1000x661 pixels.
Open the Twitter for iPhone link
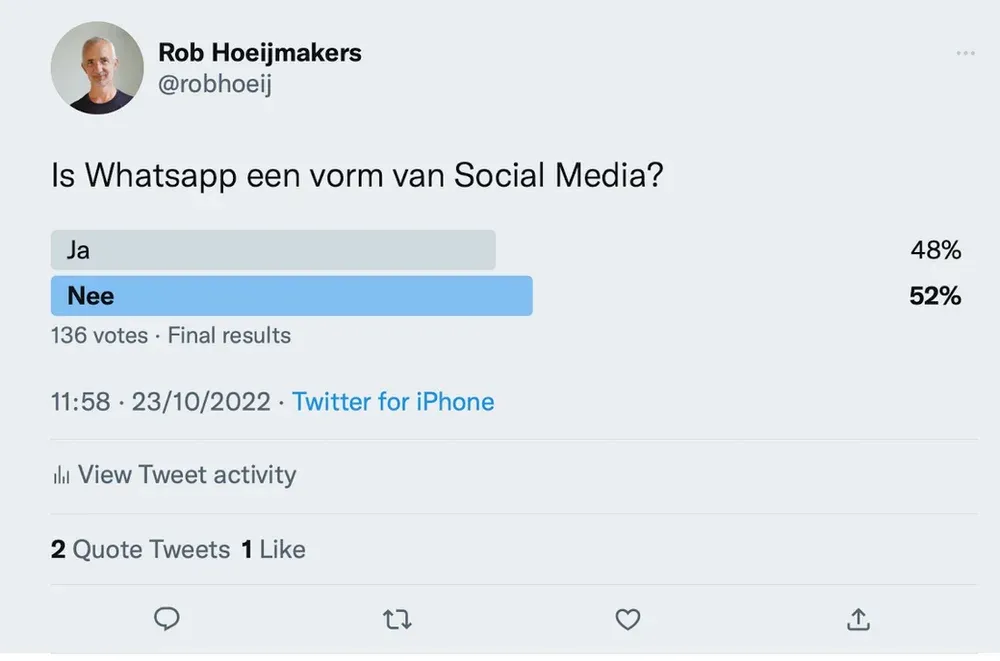pos(392,401)
